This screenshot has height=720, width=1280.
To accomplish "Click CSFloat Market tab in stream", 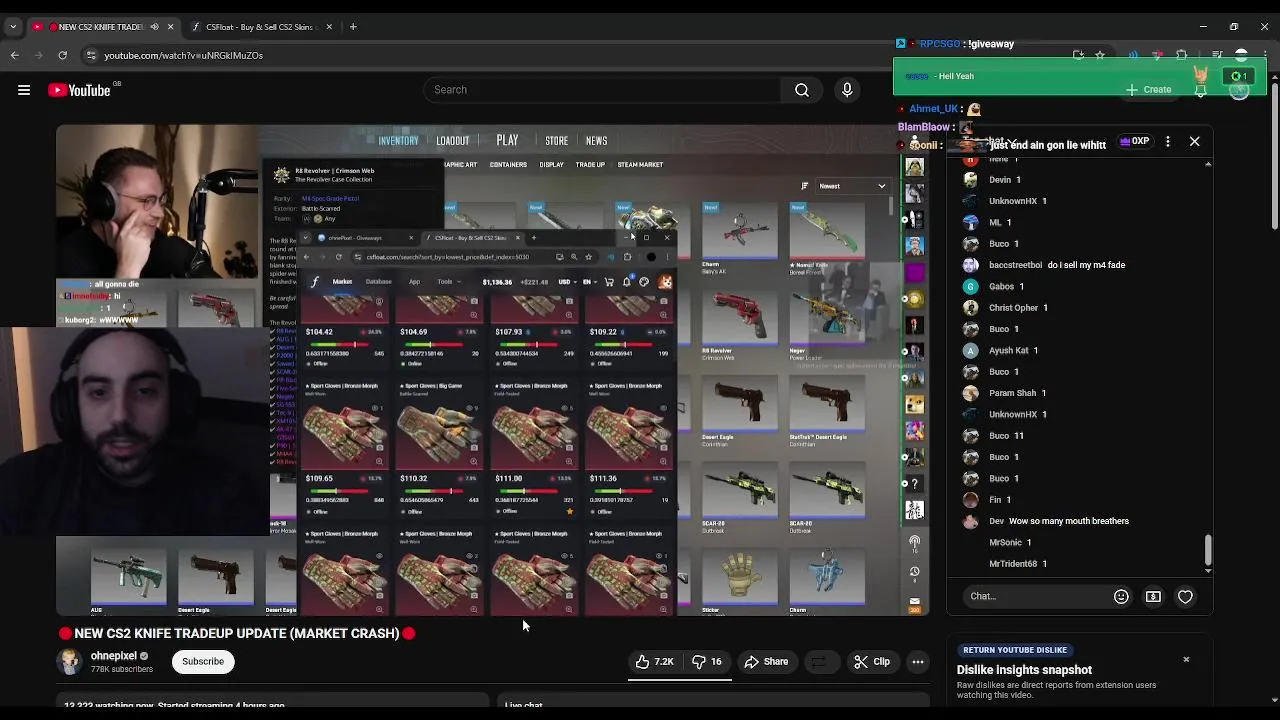I will pos(342,282).
